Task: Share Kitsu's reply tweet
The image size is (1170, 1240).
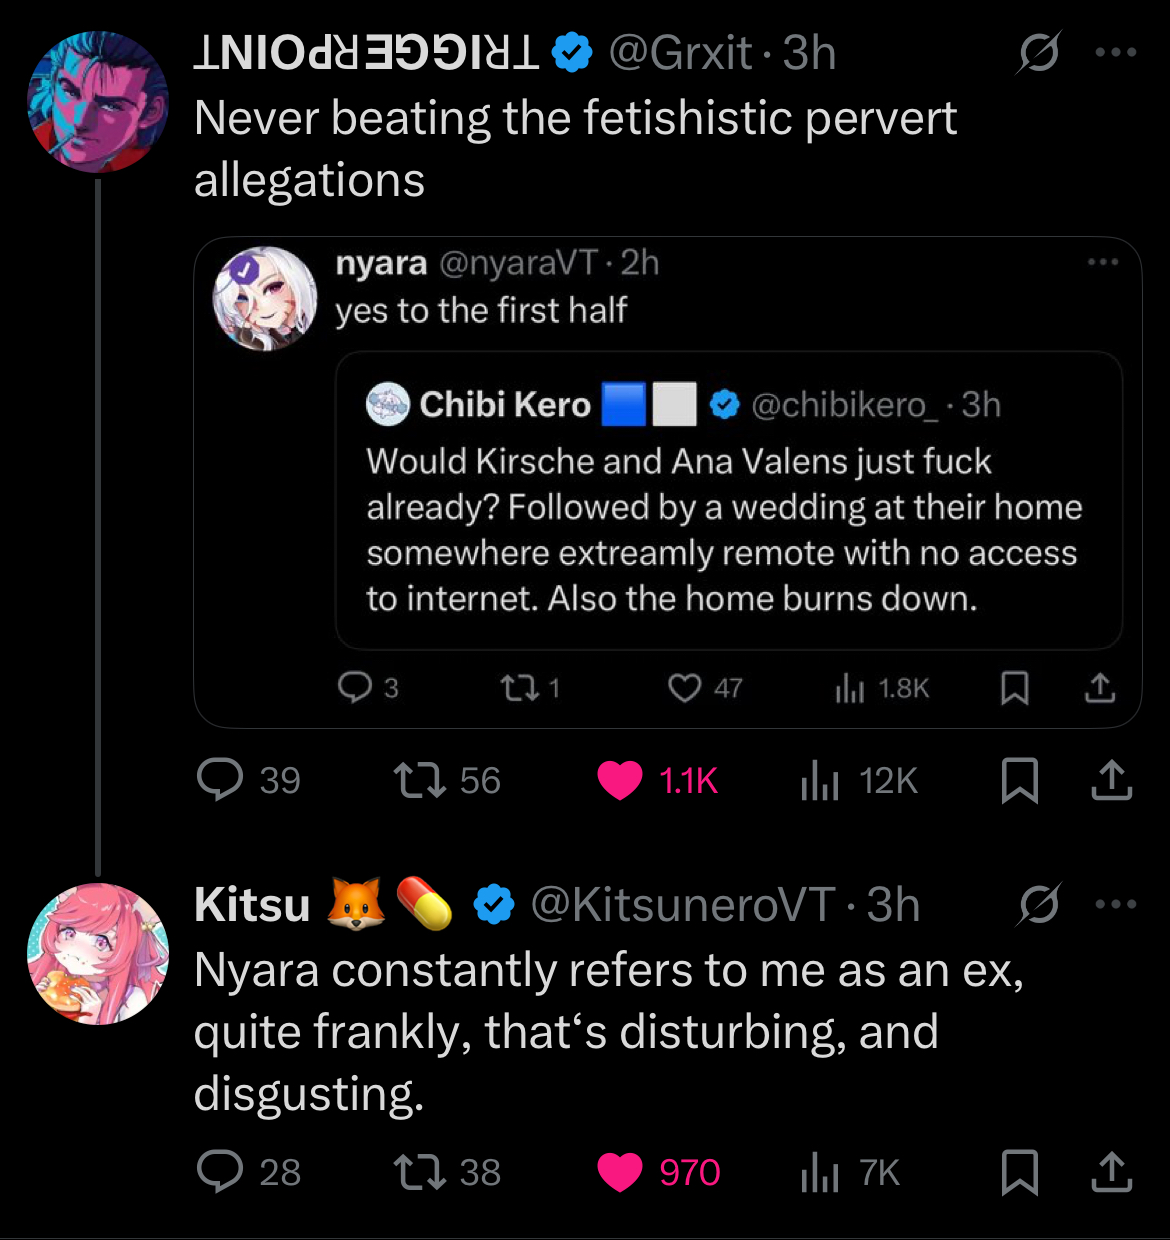Action: [x=1111, y=1172]
